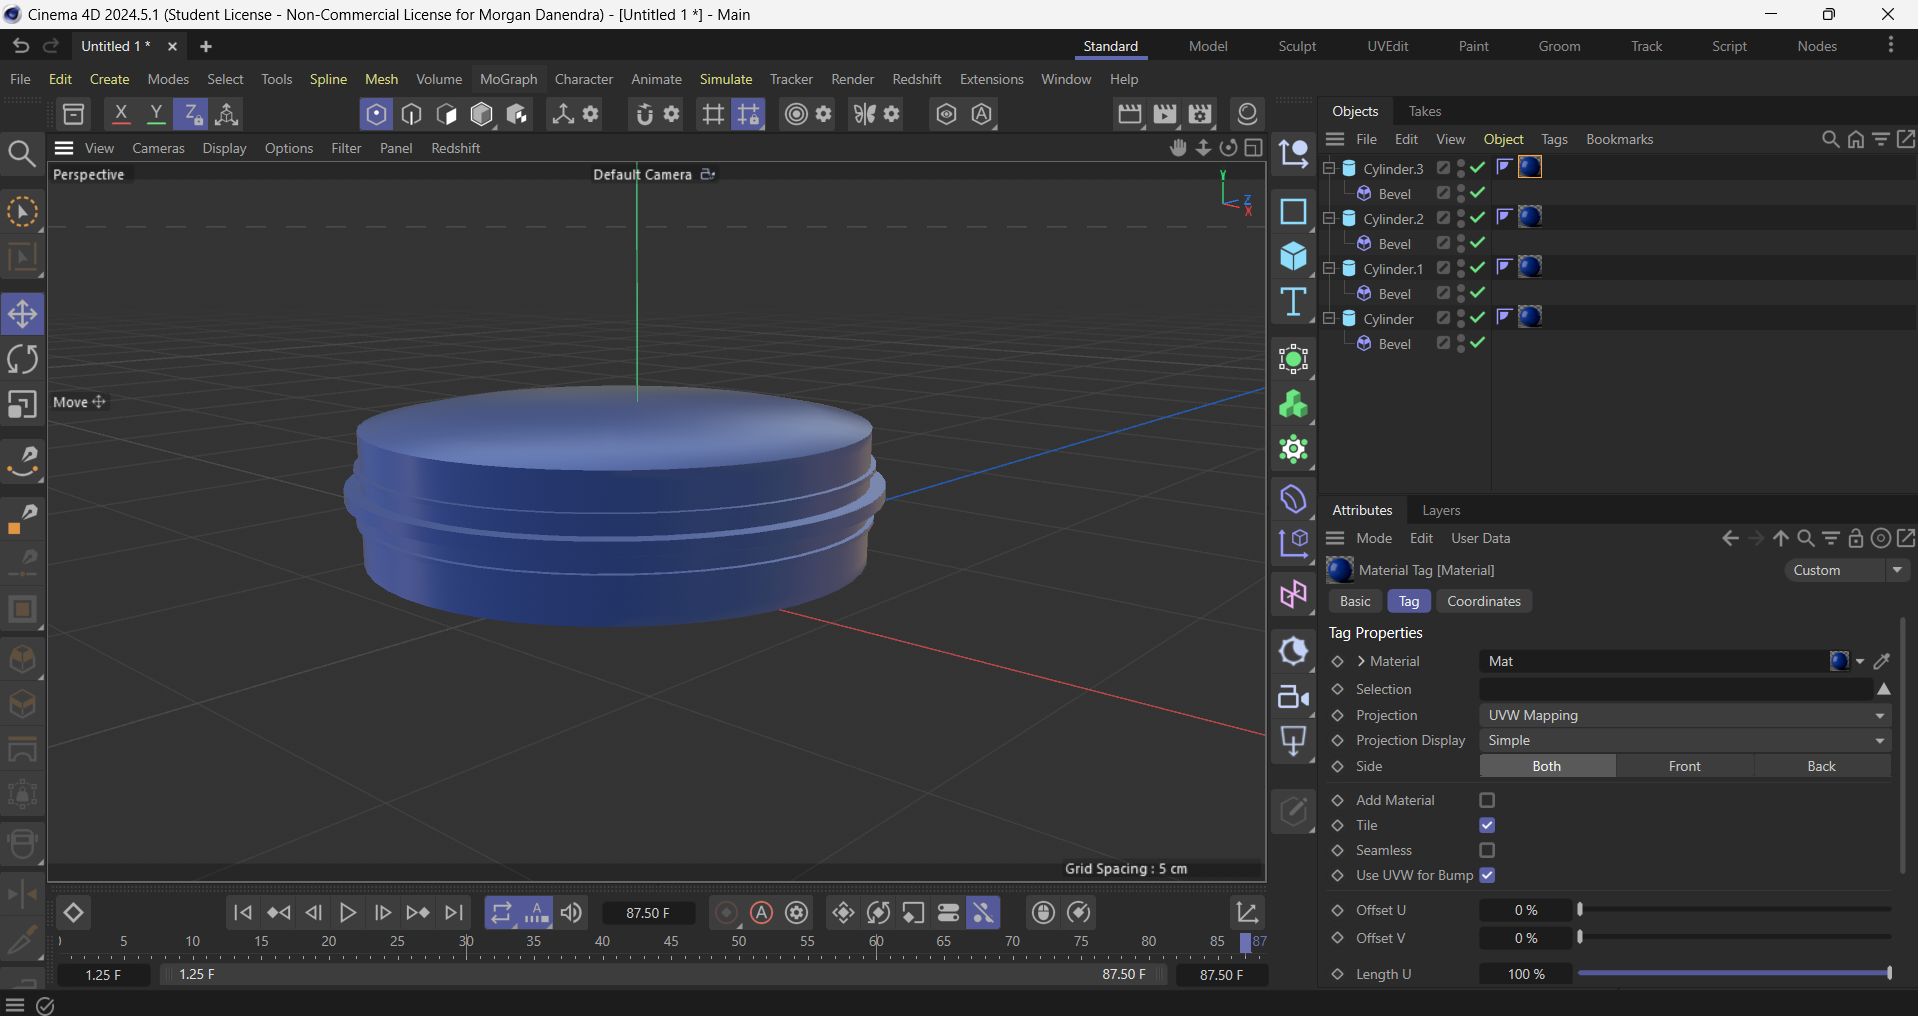Image resolution: width=1918 pixels, height=1016 pixels.
Task: Add a Cube primitive object
Action: [x=1293, y=257]
